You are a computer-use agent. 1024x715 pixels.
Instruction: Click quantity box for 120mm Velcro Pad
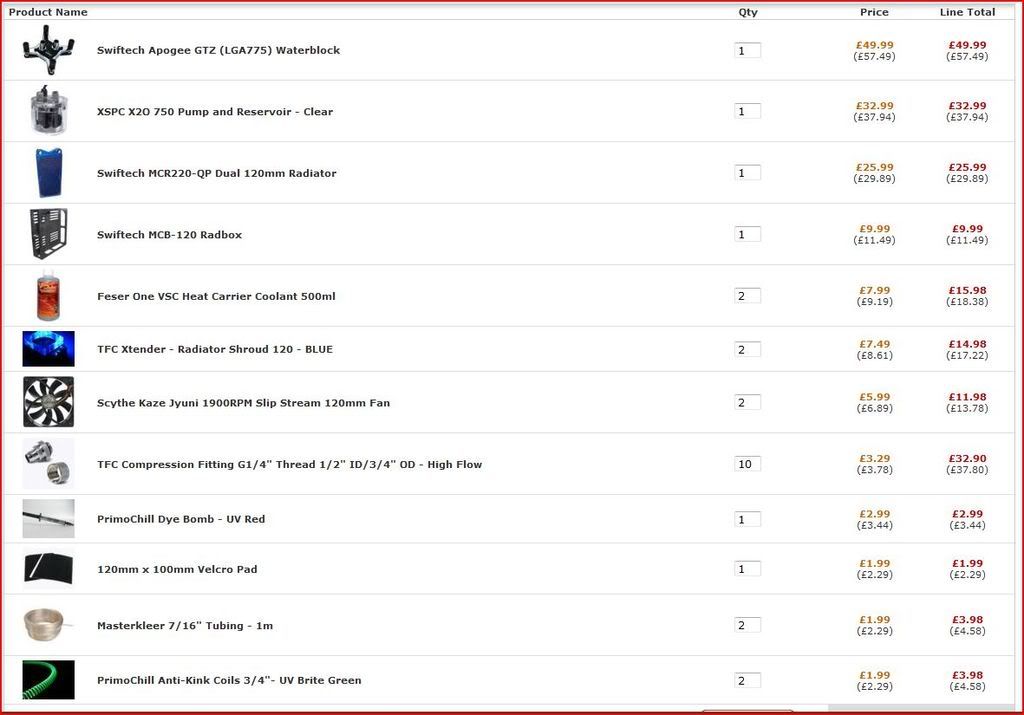747,569
